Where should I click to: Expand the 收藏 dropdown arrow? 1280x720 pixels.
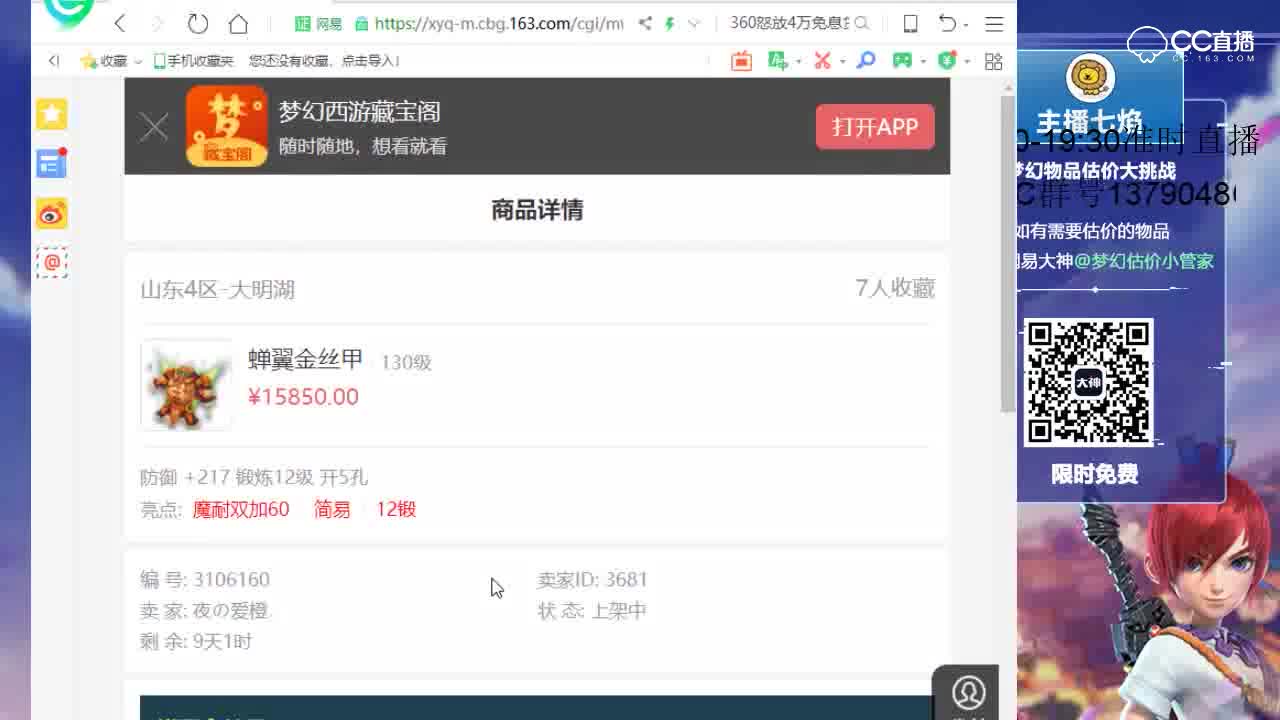click(138, 62)
